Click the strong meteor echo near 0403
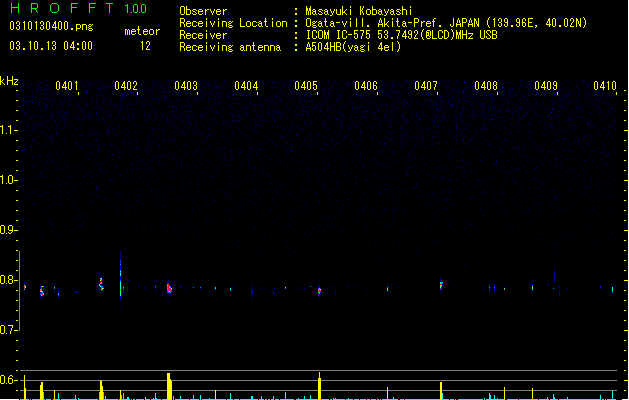The height and width of the screenshot is (400, 629). [x=169, y=288]
